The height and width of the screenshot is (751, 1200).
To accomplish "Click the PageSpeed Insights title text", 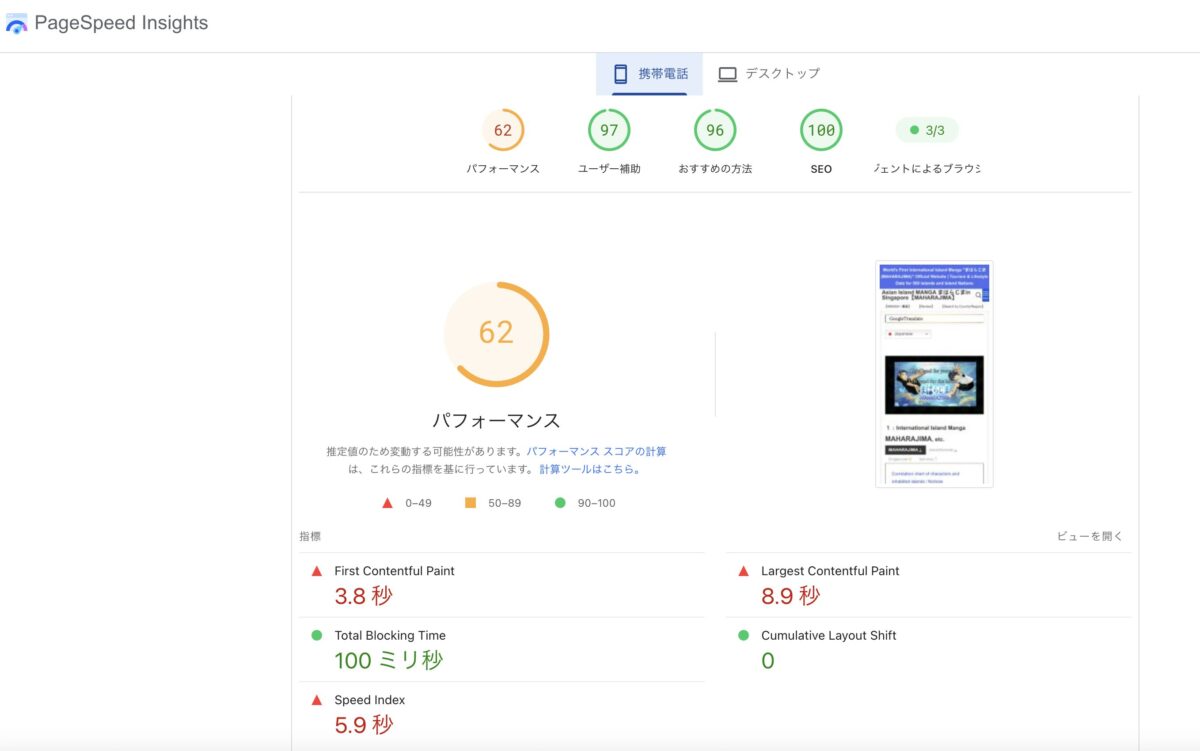I will [121, 23].
